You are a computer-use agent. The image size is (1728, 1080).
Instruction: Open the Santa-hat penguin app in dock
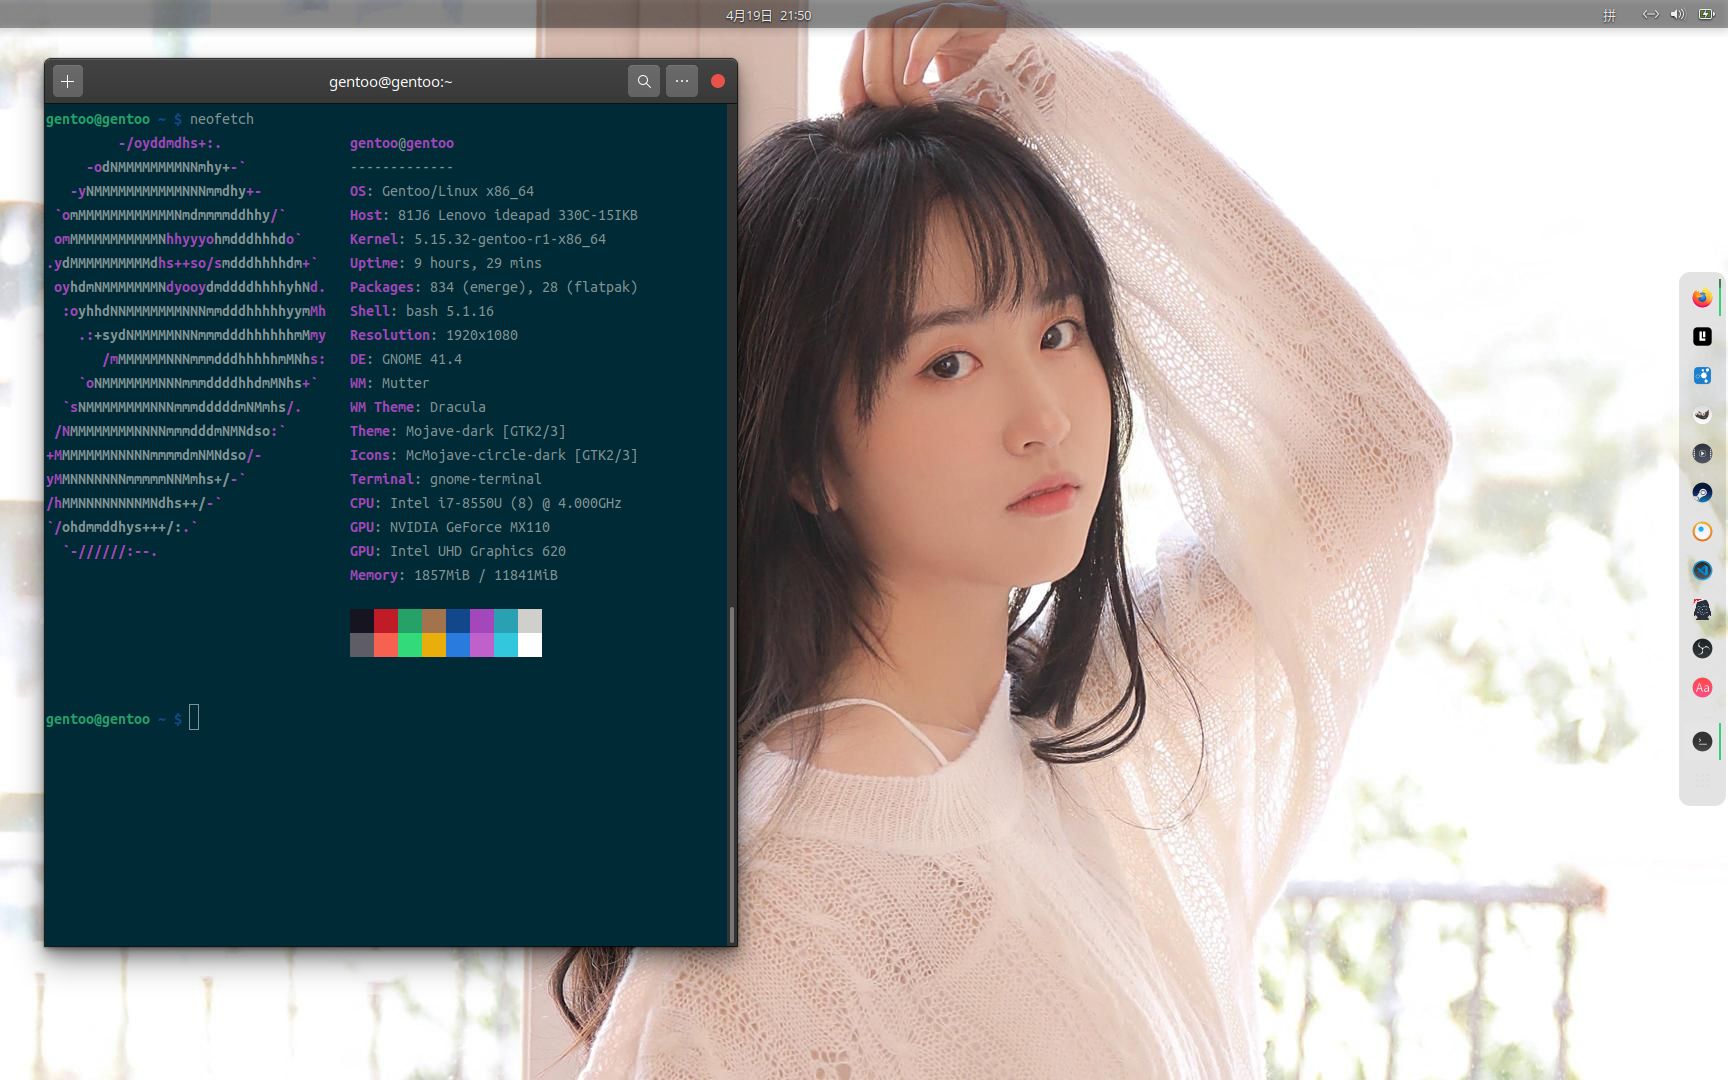[1702, 610]
